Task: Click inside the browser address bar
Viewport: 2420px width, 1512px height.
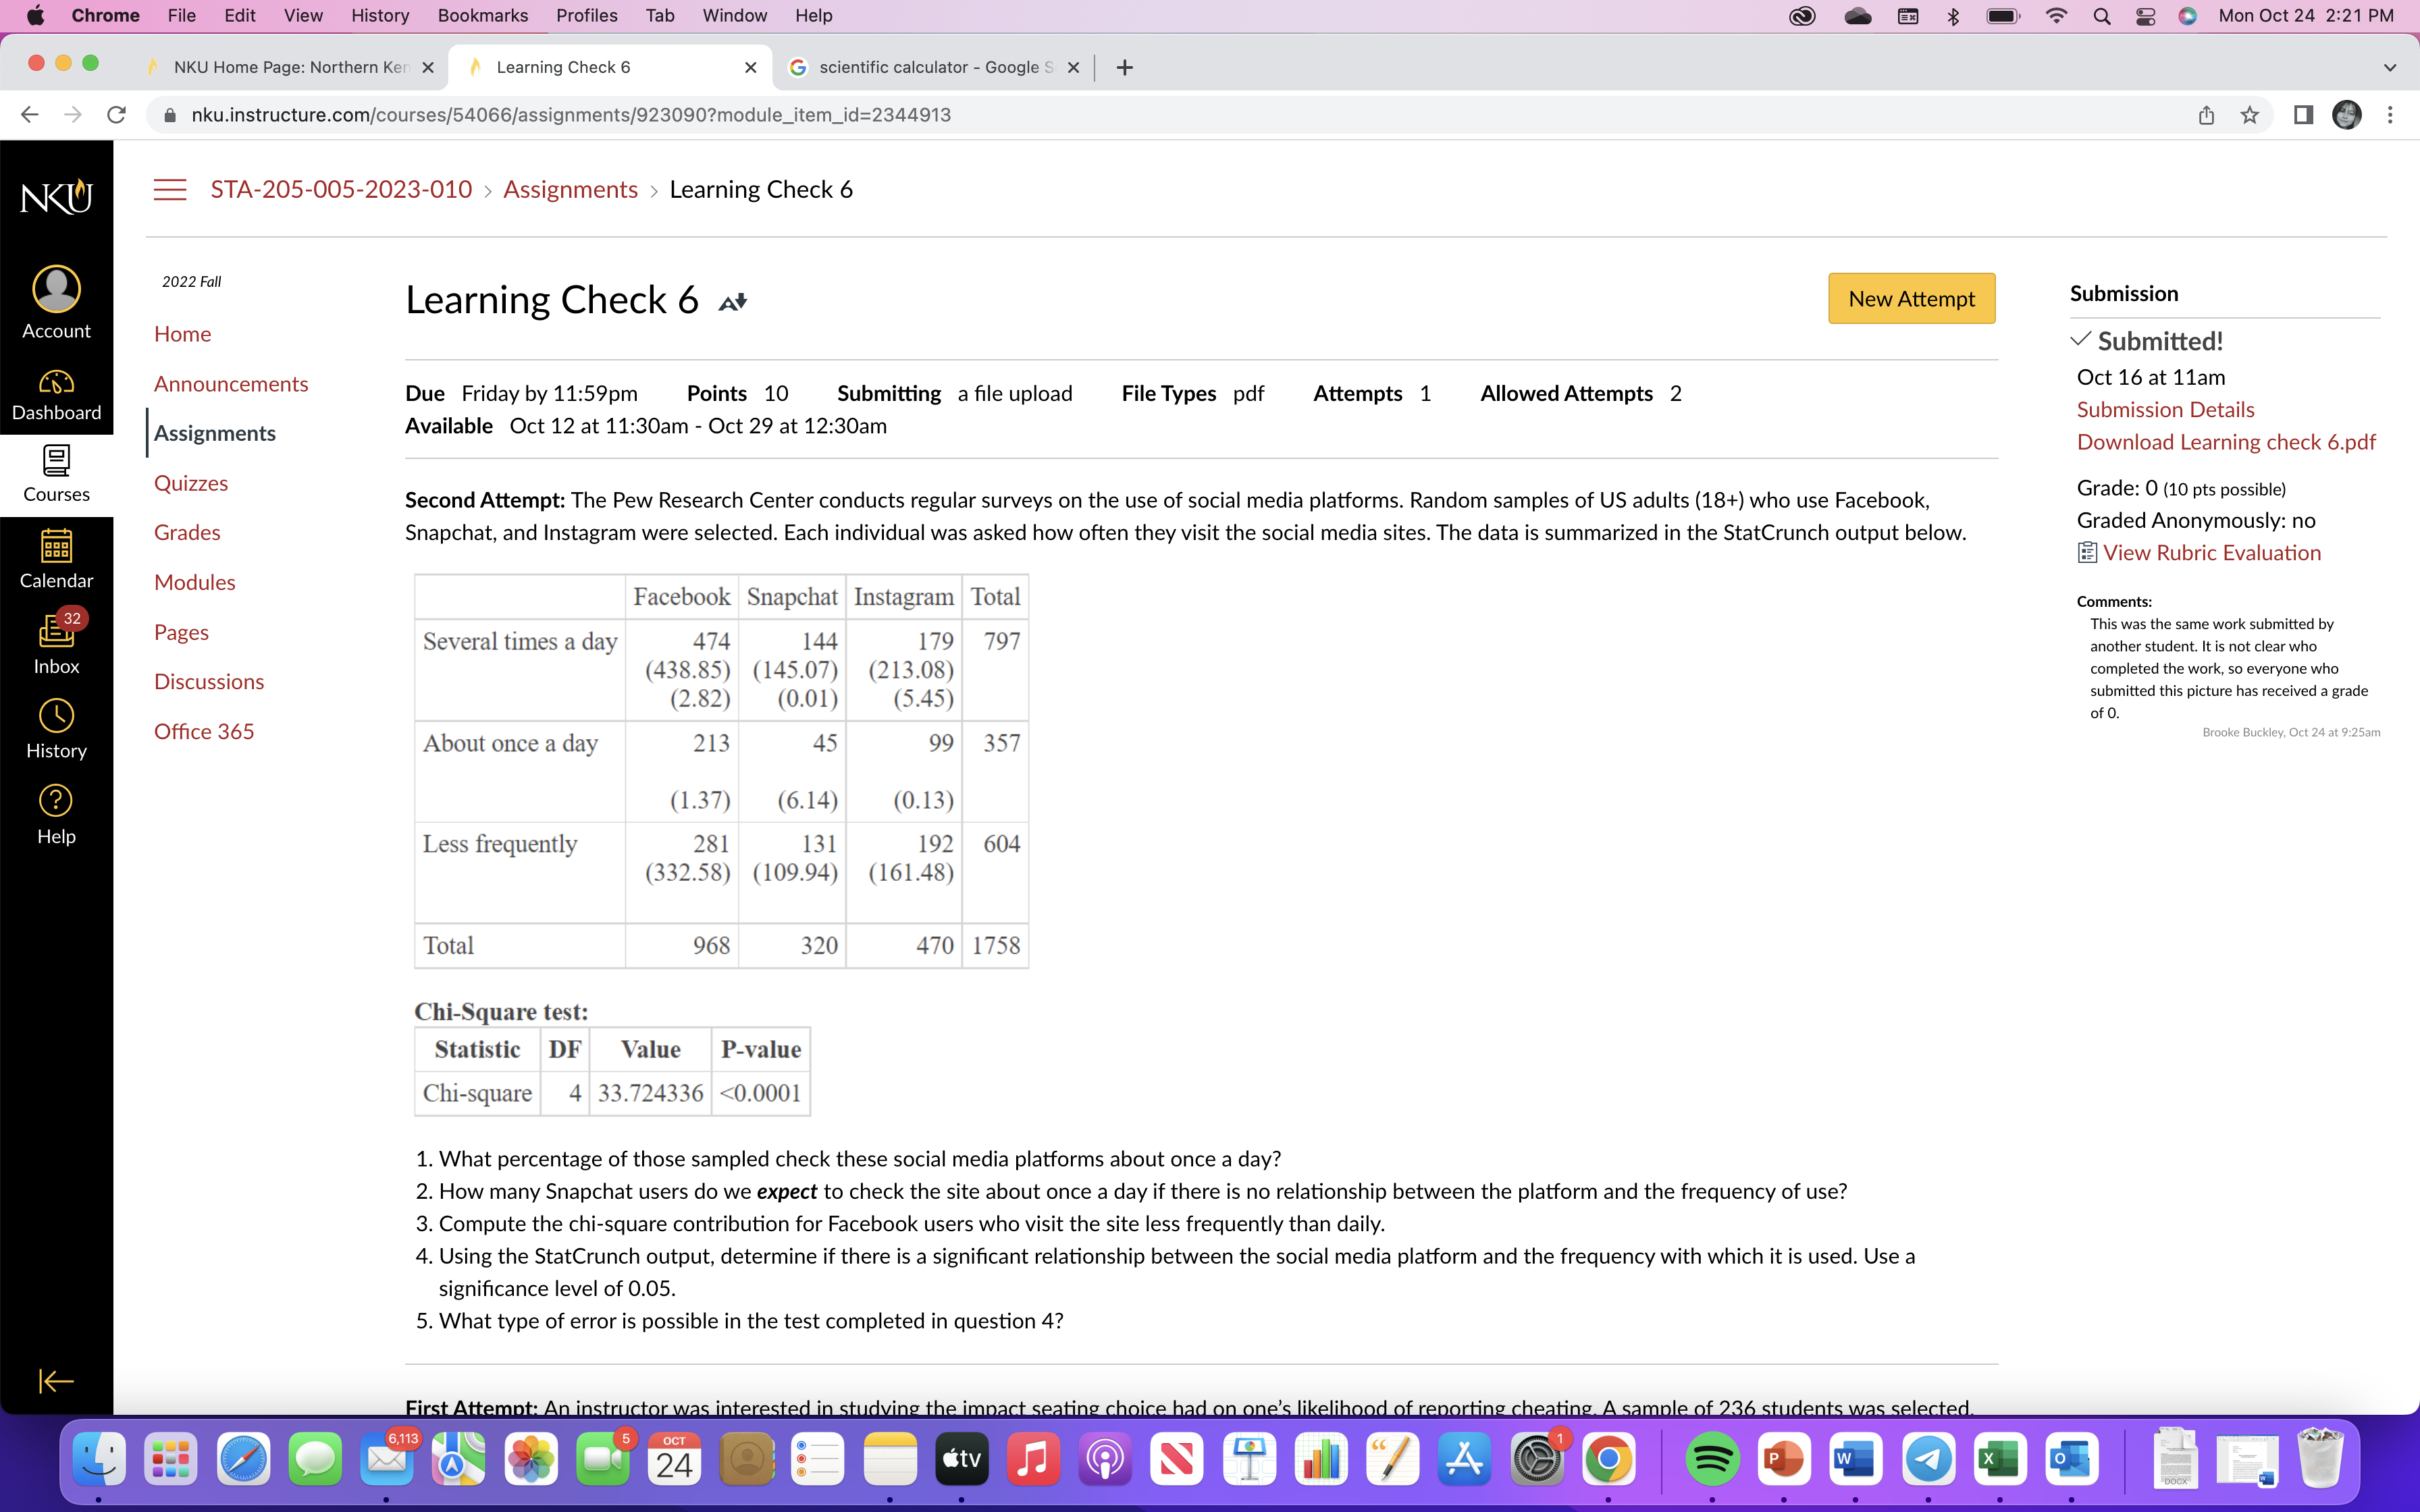Action: [x=700, y=114]
